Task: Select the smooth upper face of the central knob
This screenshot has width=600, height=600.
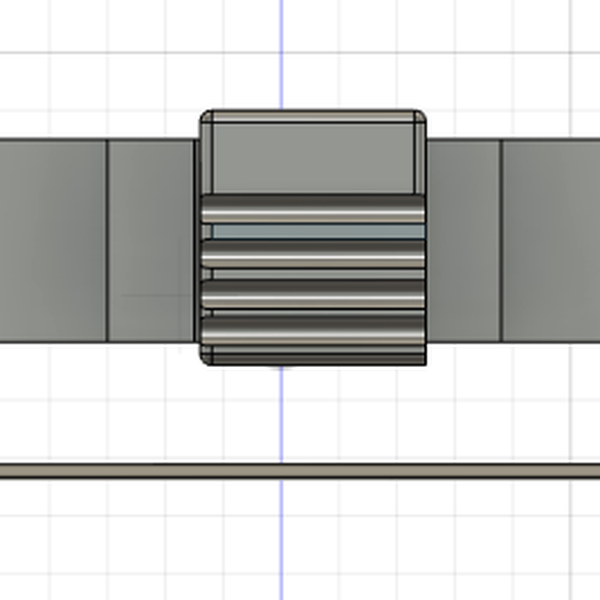Action: pos(313,158)
